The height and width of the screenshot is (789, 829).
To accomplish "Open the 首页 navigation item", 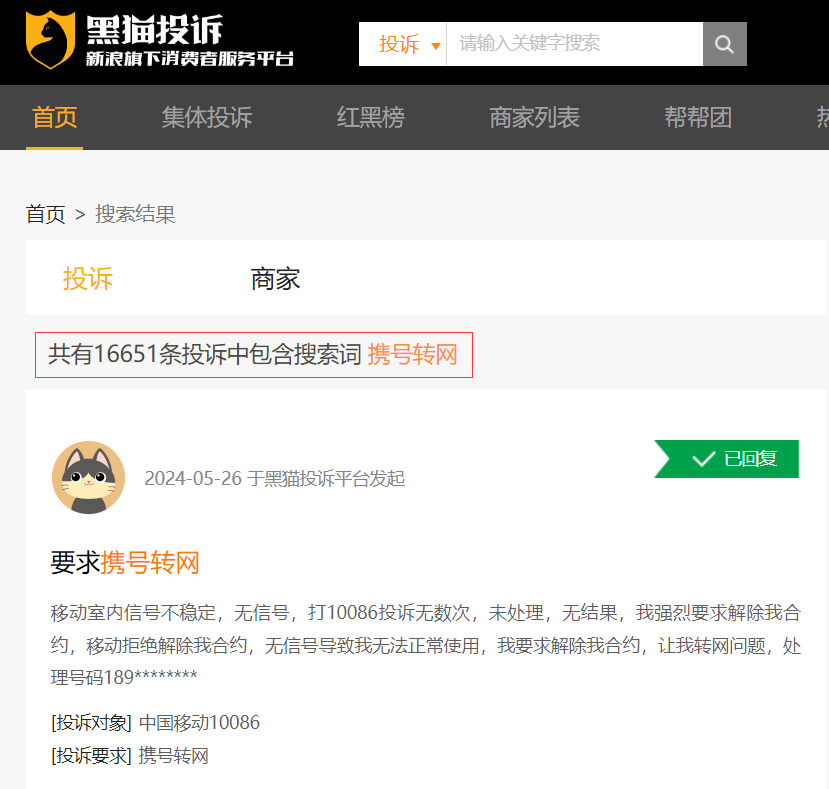I will click(x=54, y=117).
